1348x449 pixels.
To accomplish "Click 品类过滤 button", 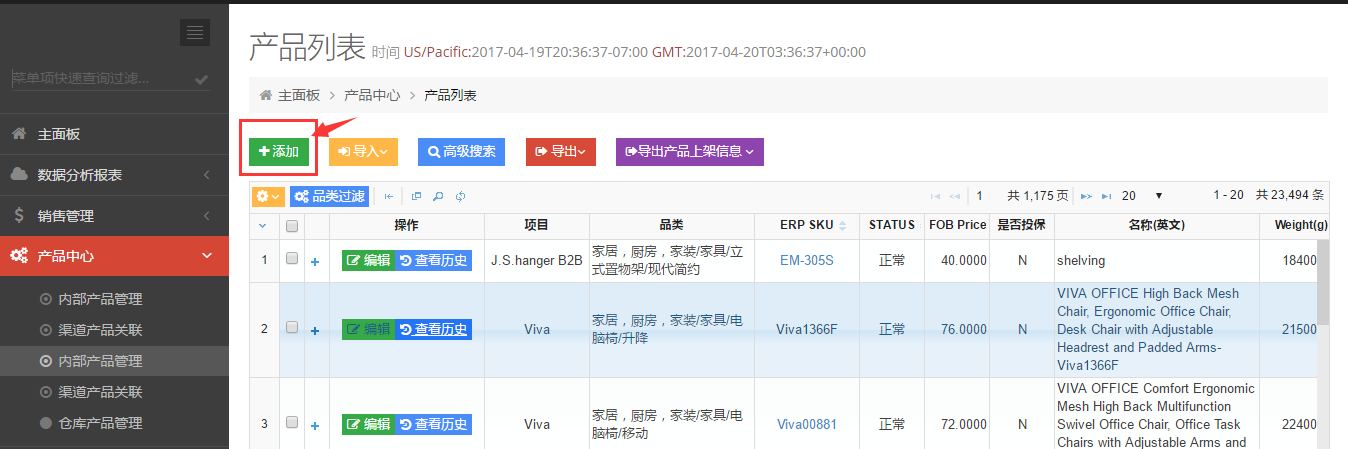I will tap(329, 196).
